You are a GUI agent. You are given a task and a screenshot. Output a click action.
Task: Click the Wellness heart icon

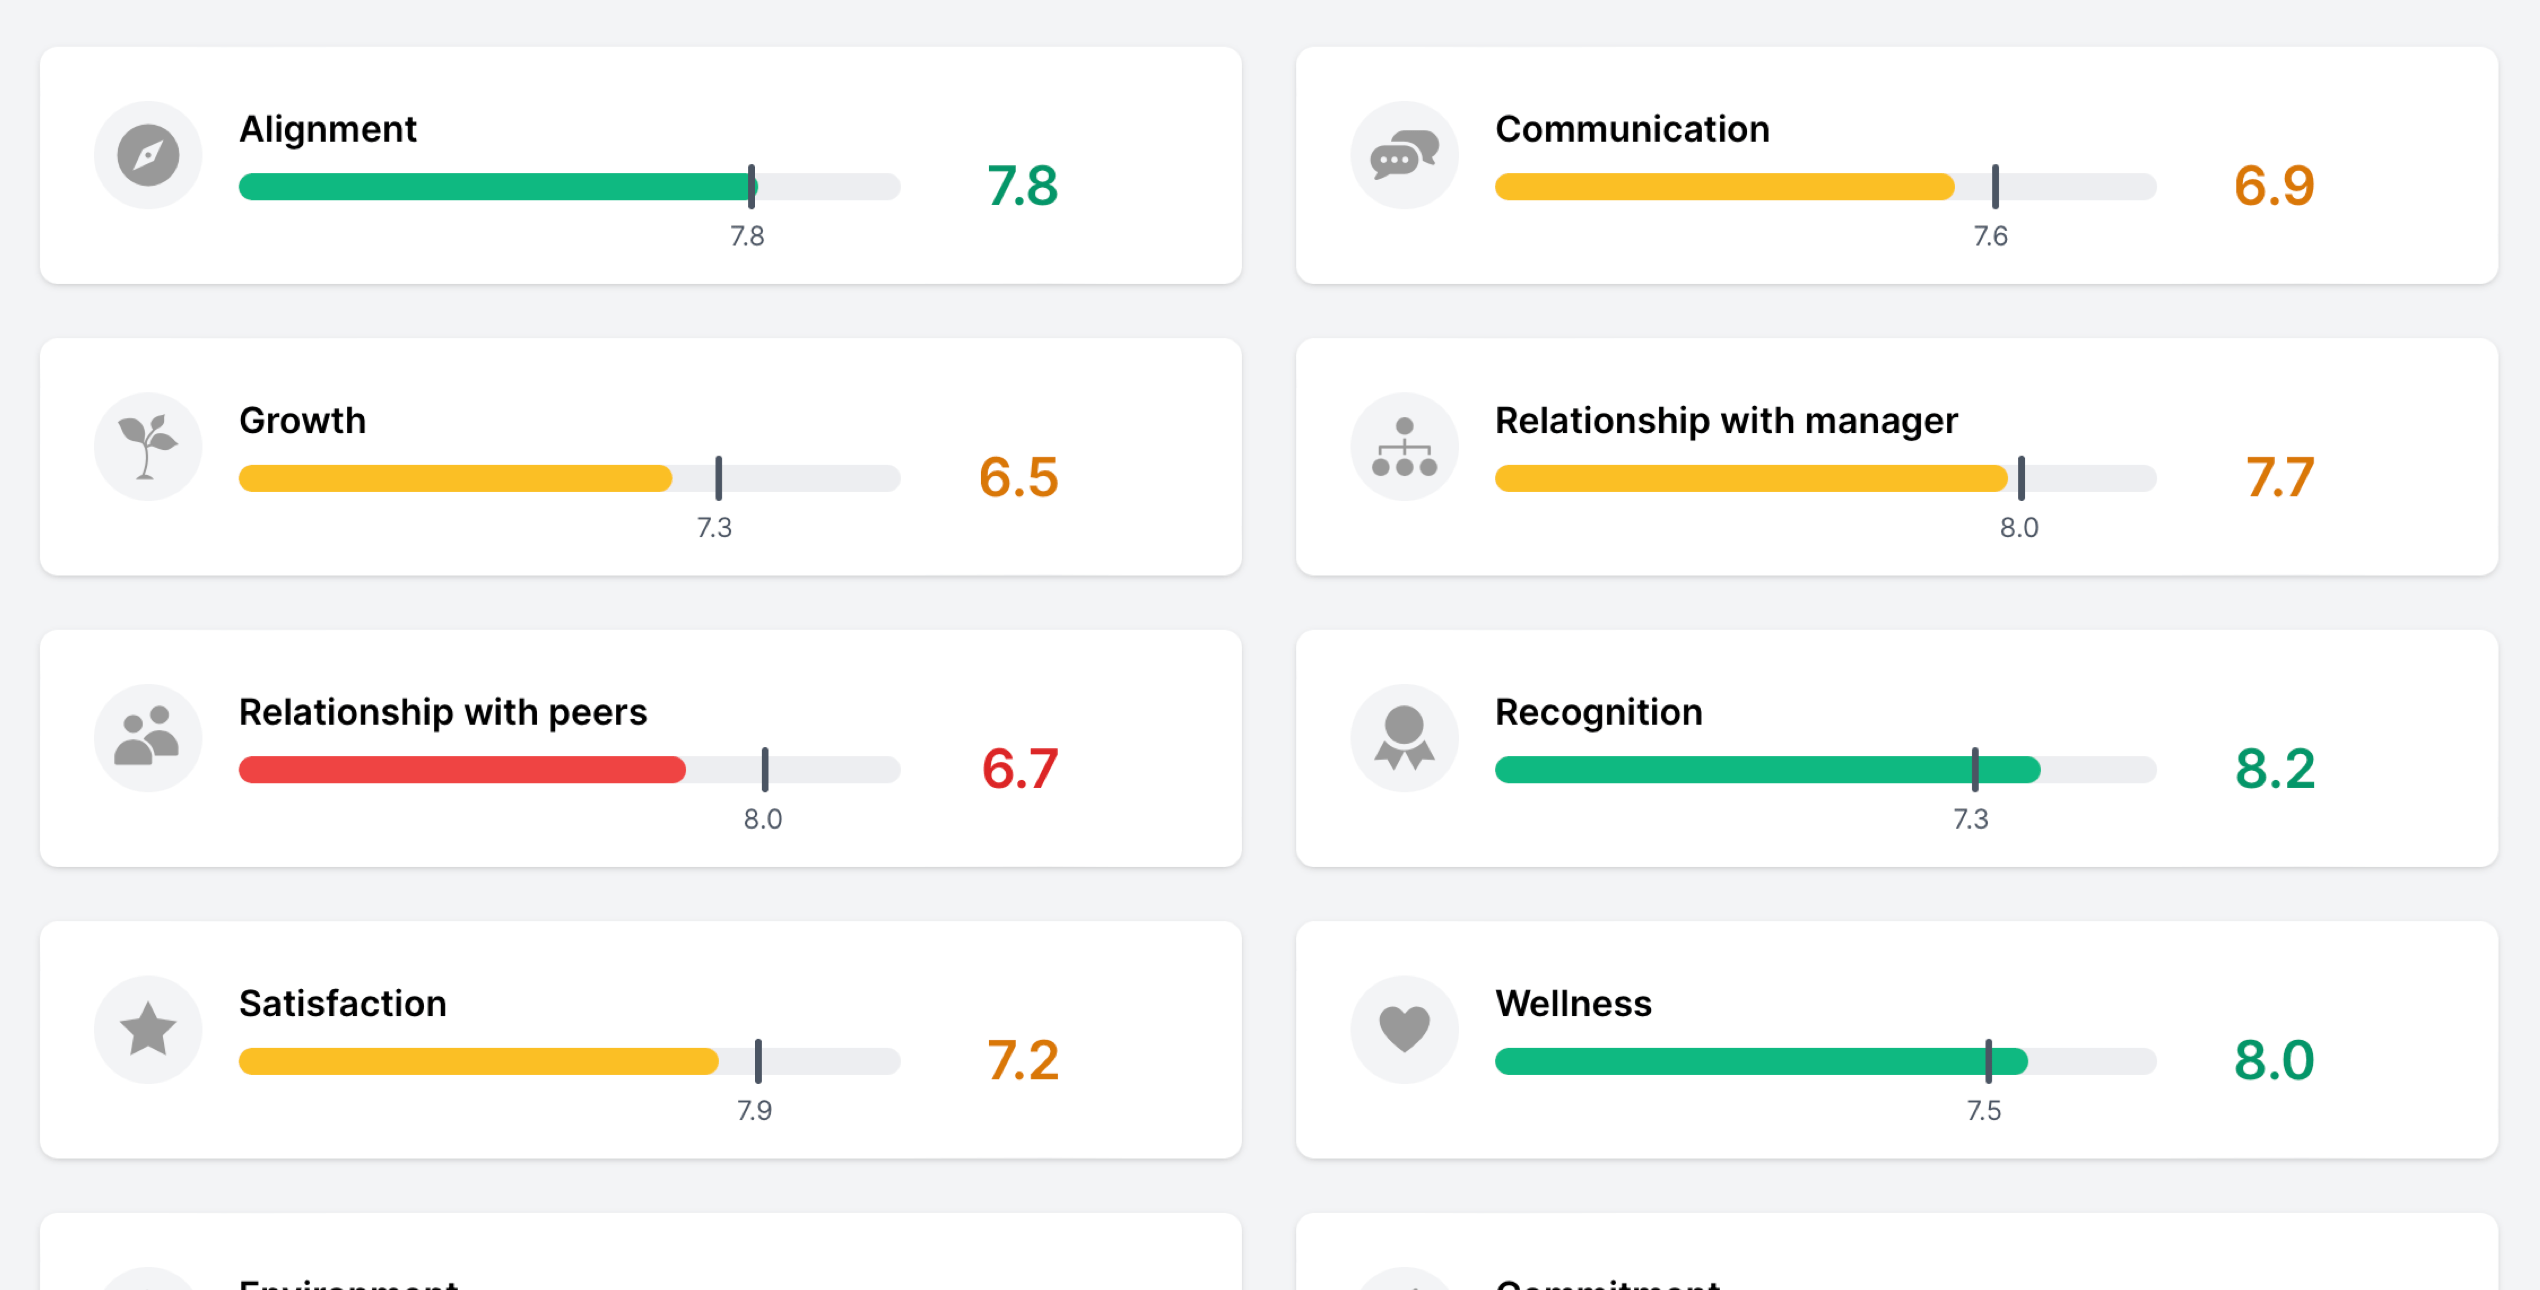1404,1029
